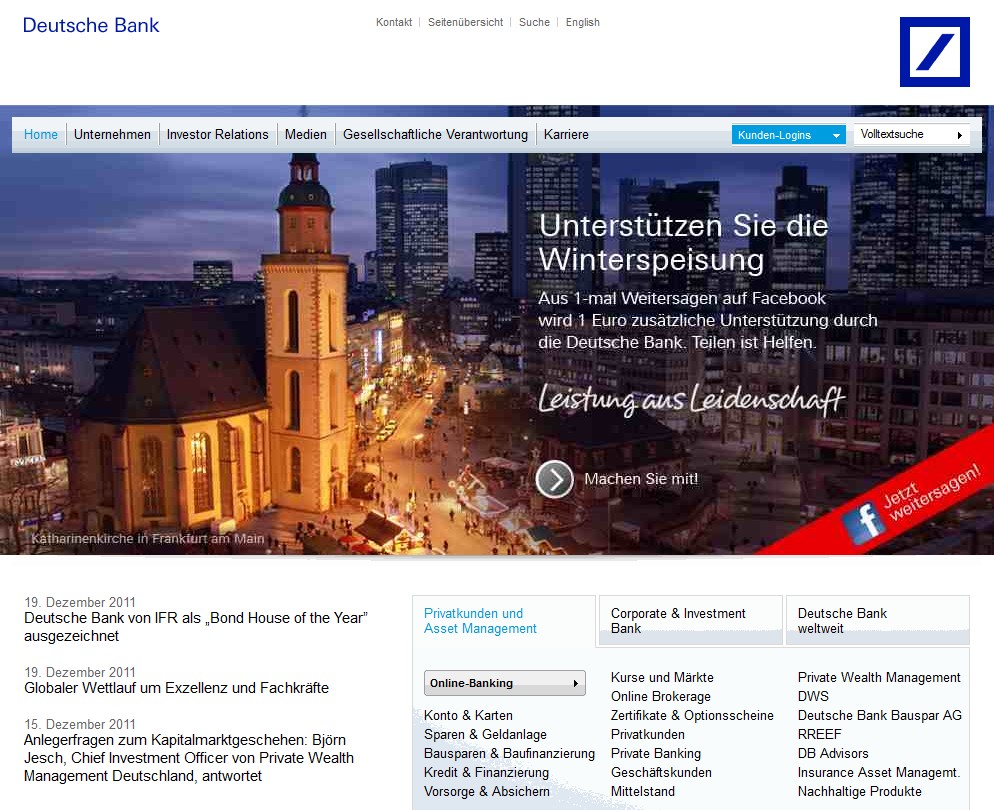Open the Kunden-Logins dropdown
994x810 pixels.
tap(789, 135)
